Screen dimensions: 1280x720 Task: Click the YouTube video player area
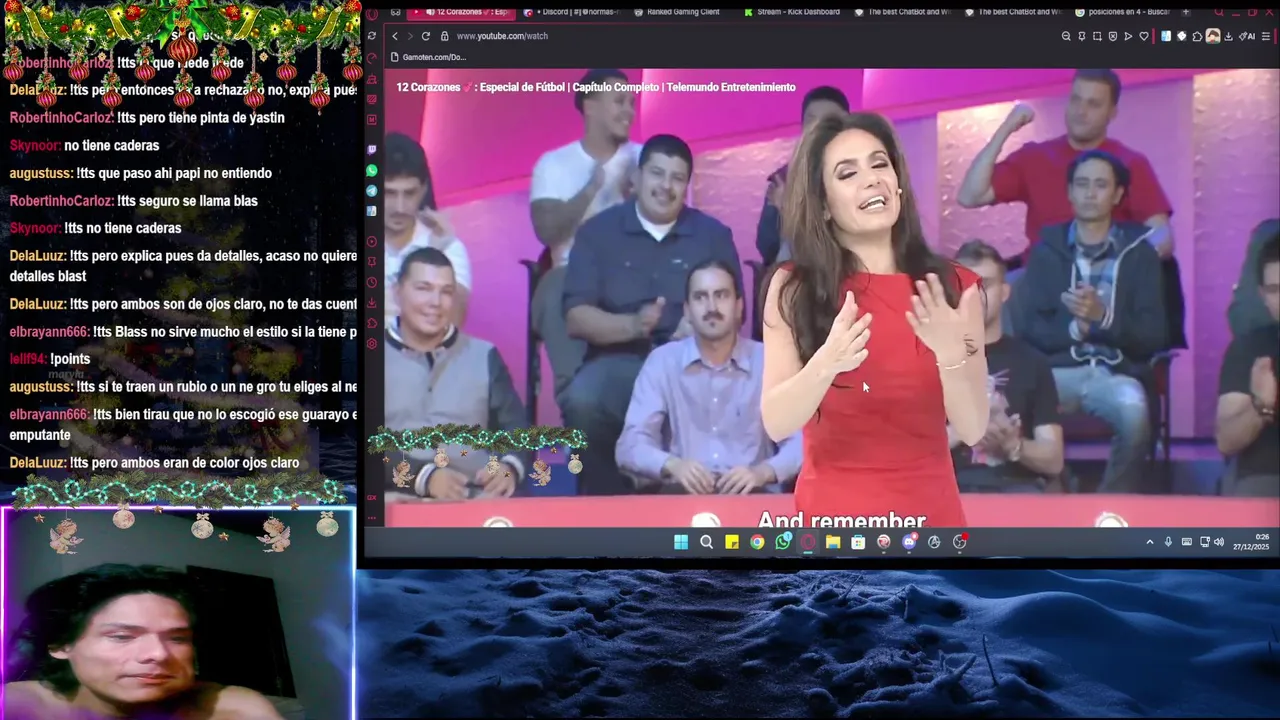tap(830, 300)
